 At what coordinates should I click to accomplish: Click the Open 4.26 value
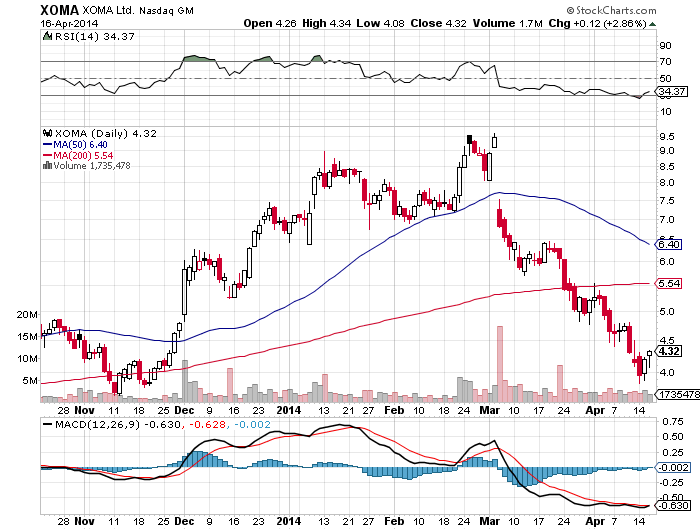pos(270,23)
